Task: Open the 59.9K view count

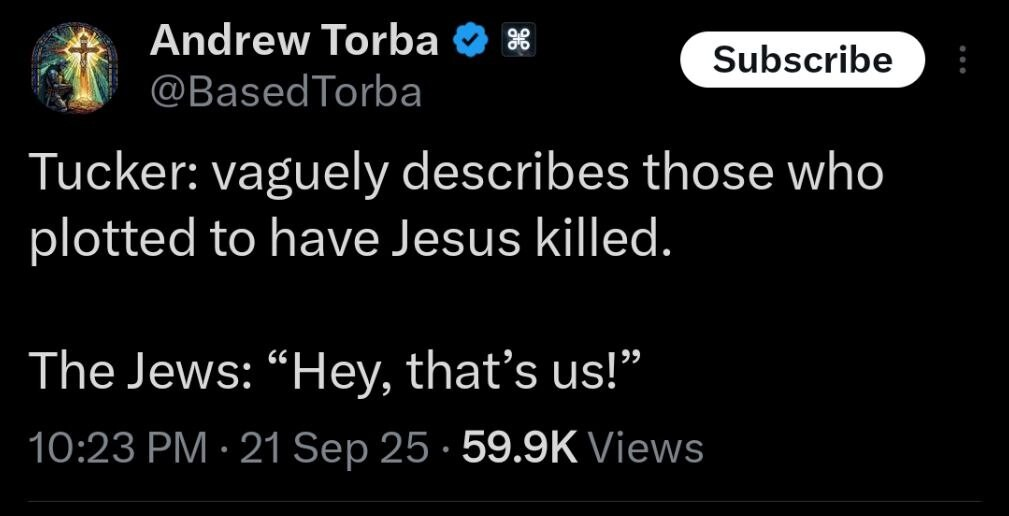Action: [520, 447]
